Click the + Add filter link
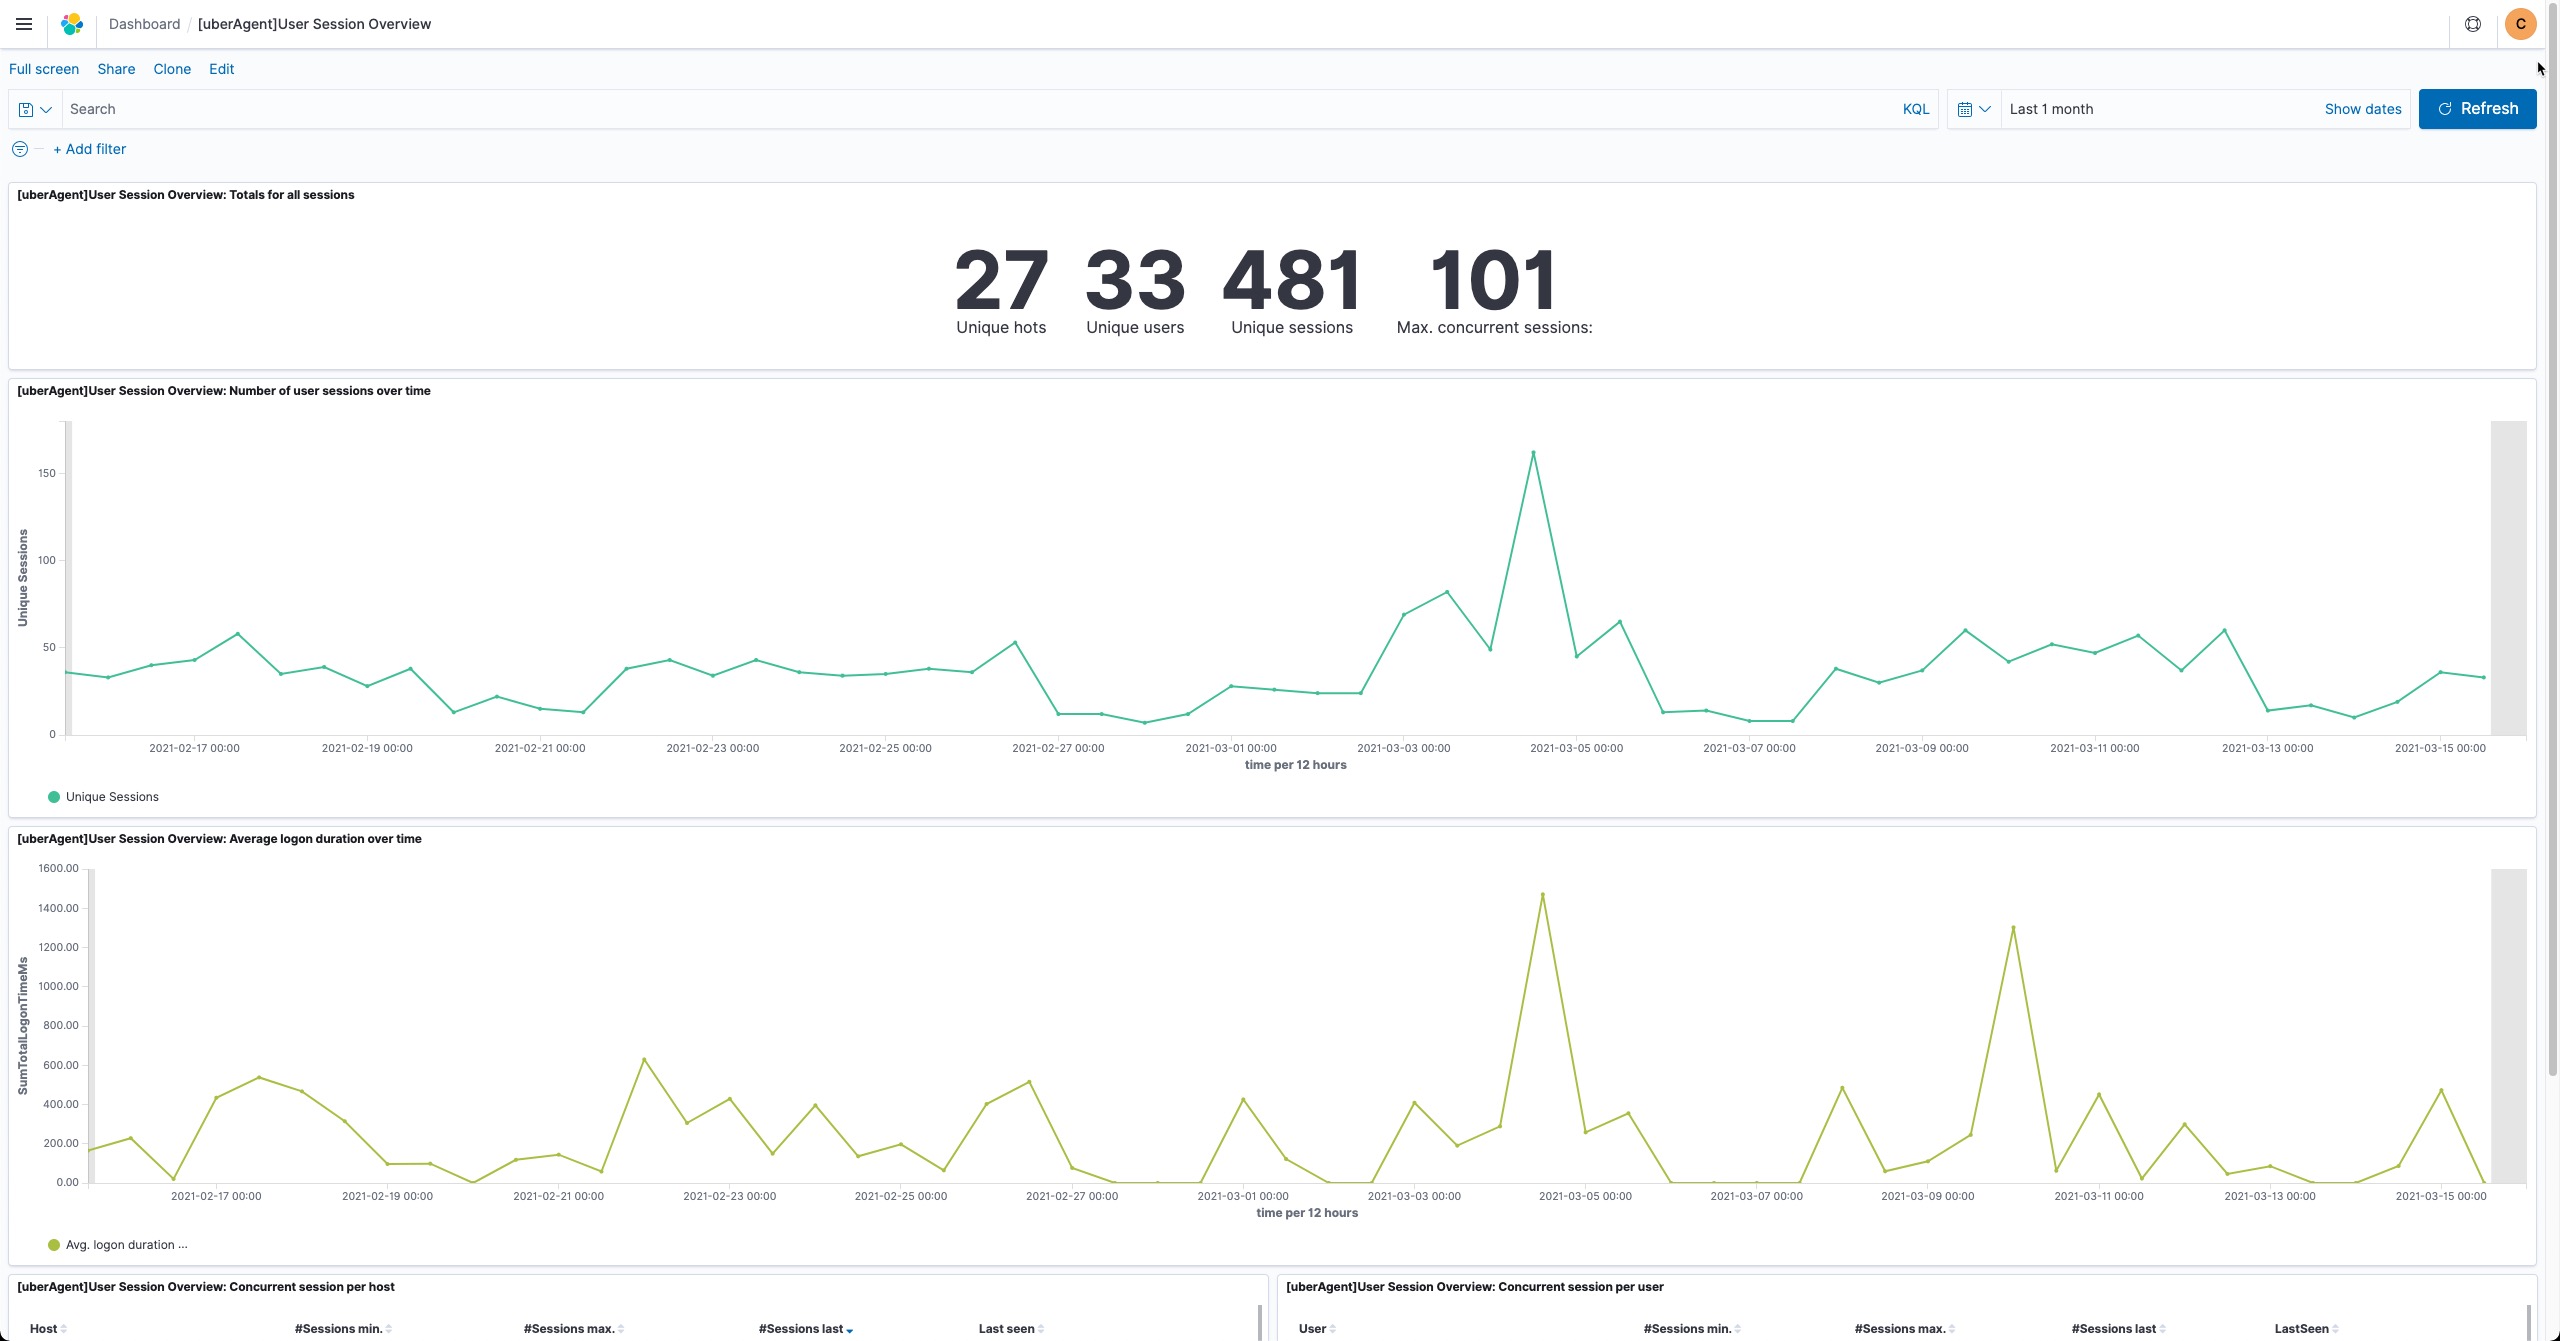This screenshot has width=2560, height=1341. click(90, 149)
